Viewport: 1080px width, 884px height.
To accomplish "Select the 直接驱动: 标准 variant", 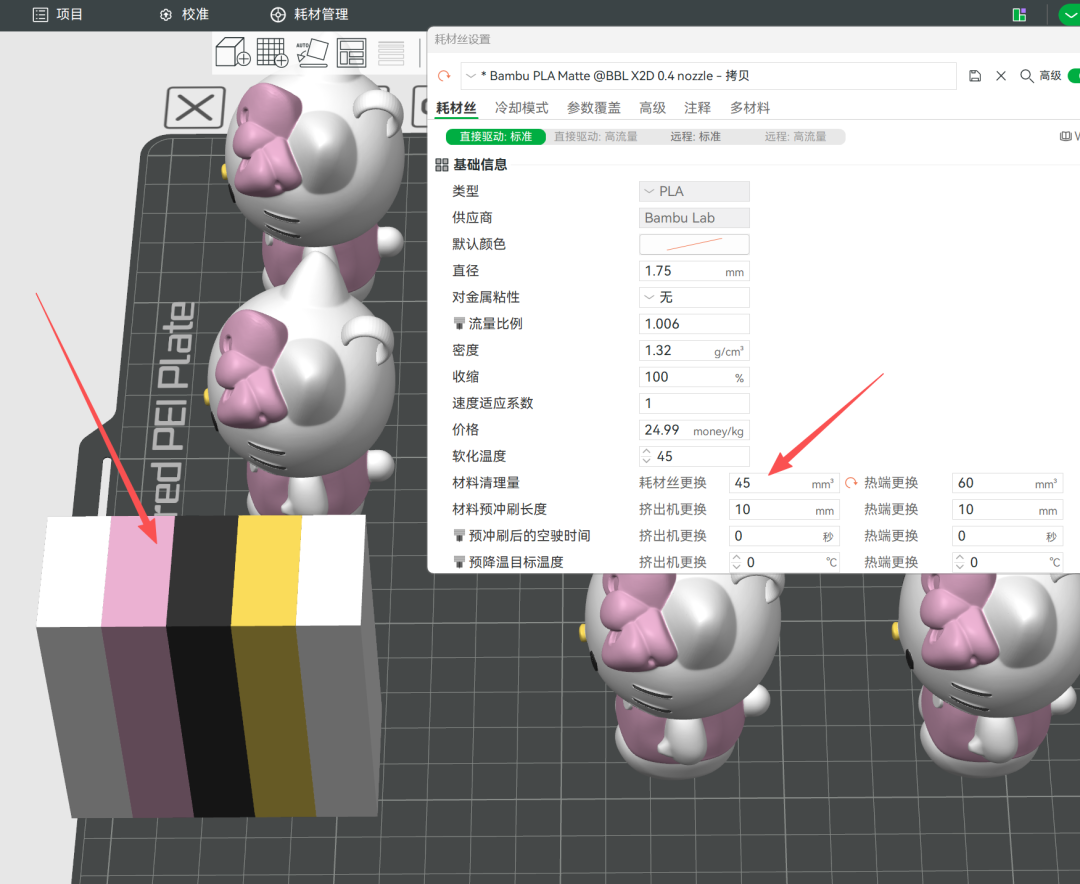I will click(496, 136).
